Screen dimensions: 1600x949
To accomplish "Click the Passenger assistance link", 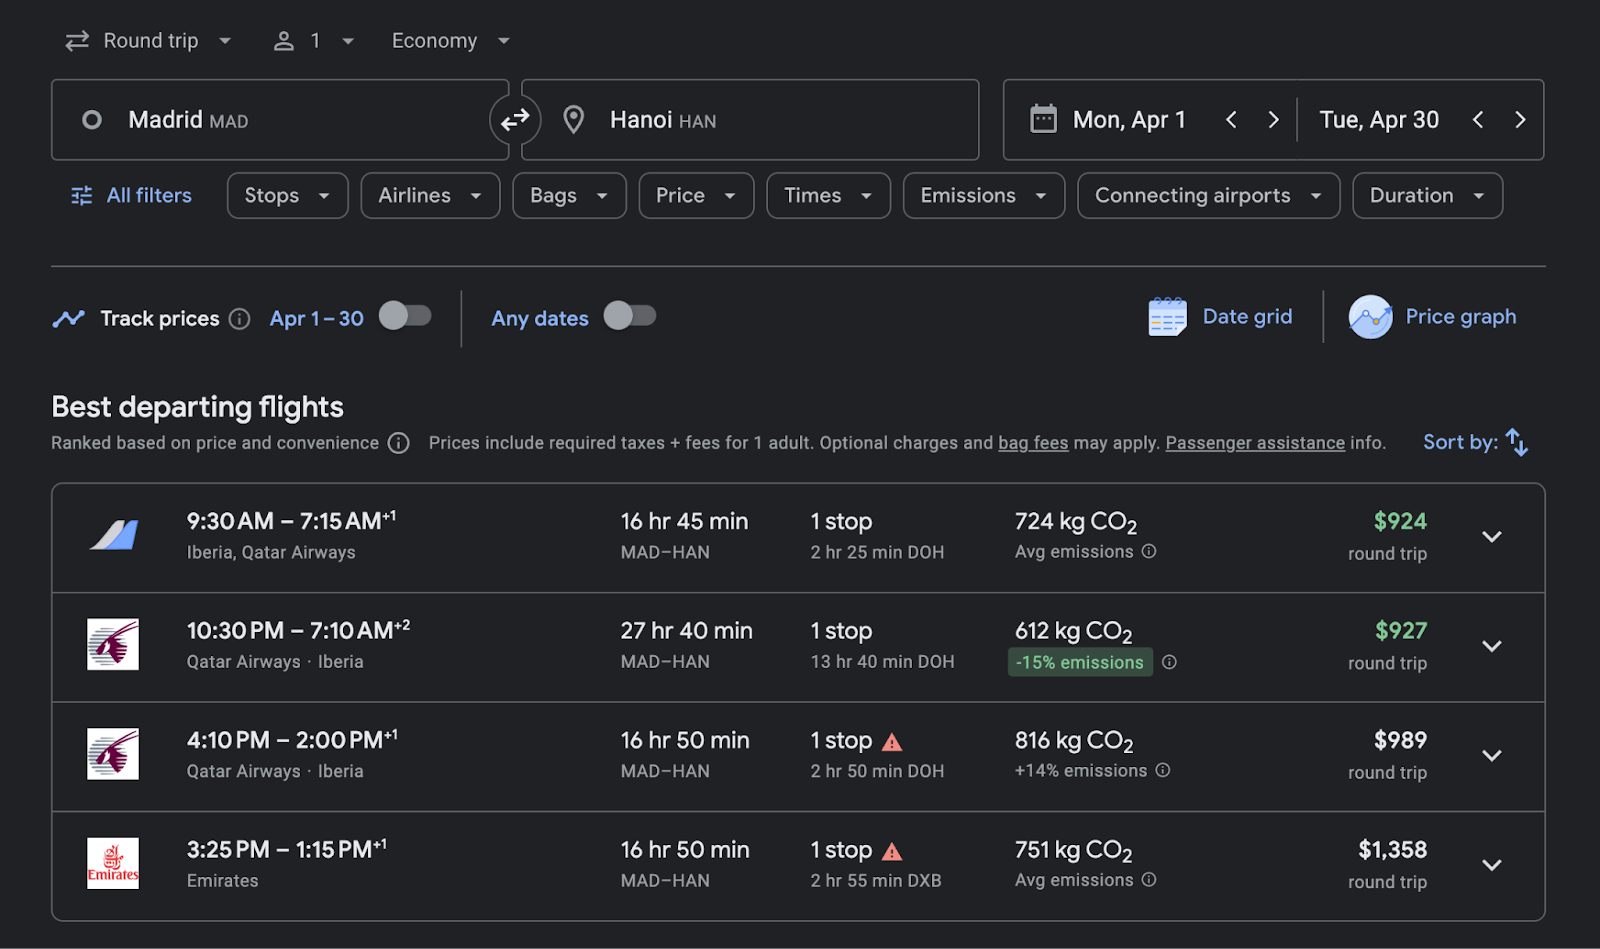I will click(x=1255, y=443).
